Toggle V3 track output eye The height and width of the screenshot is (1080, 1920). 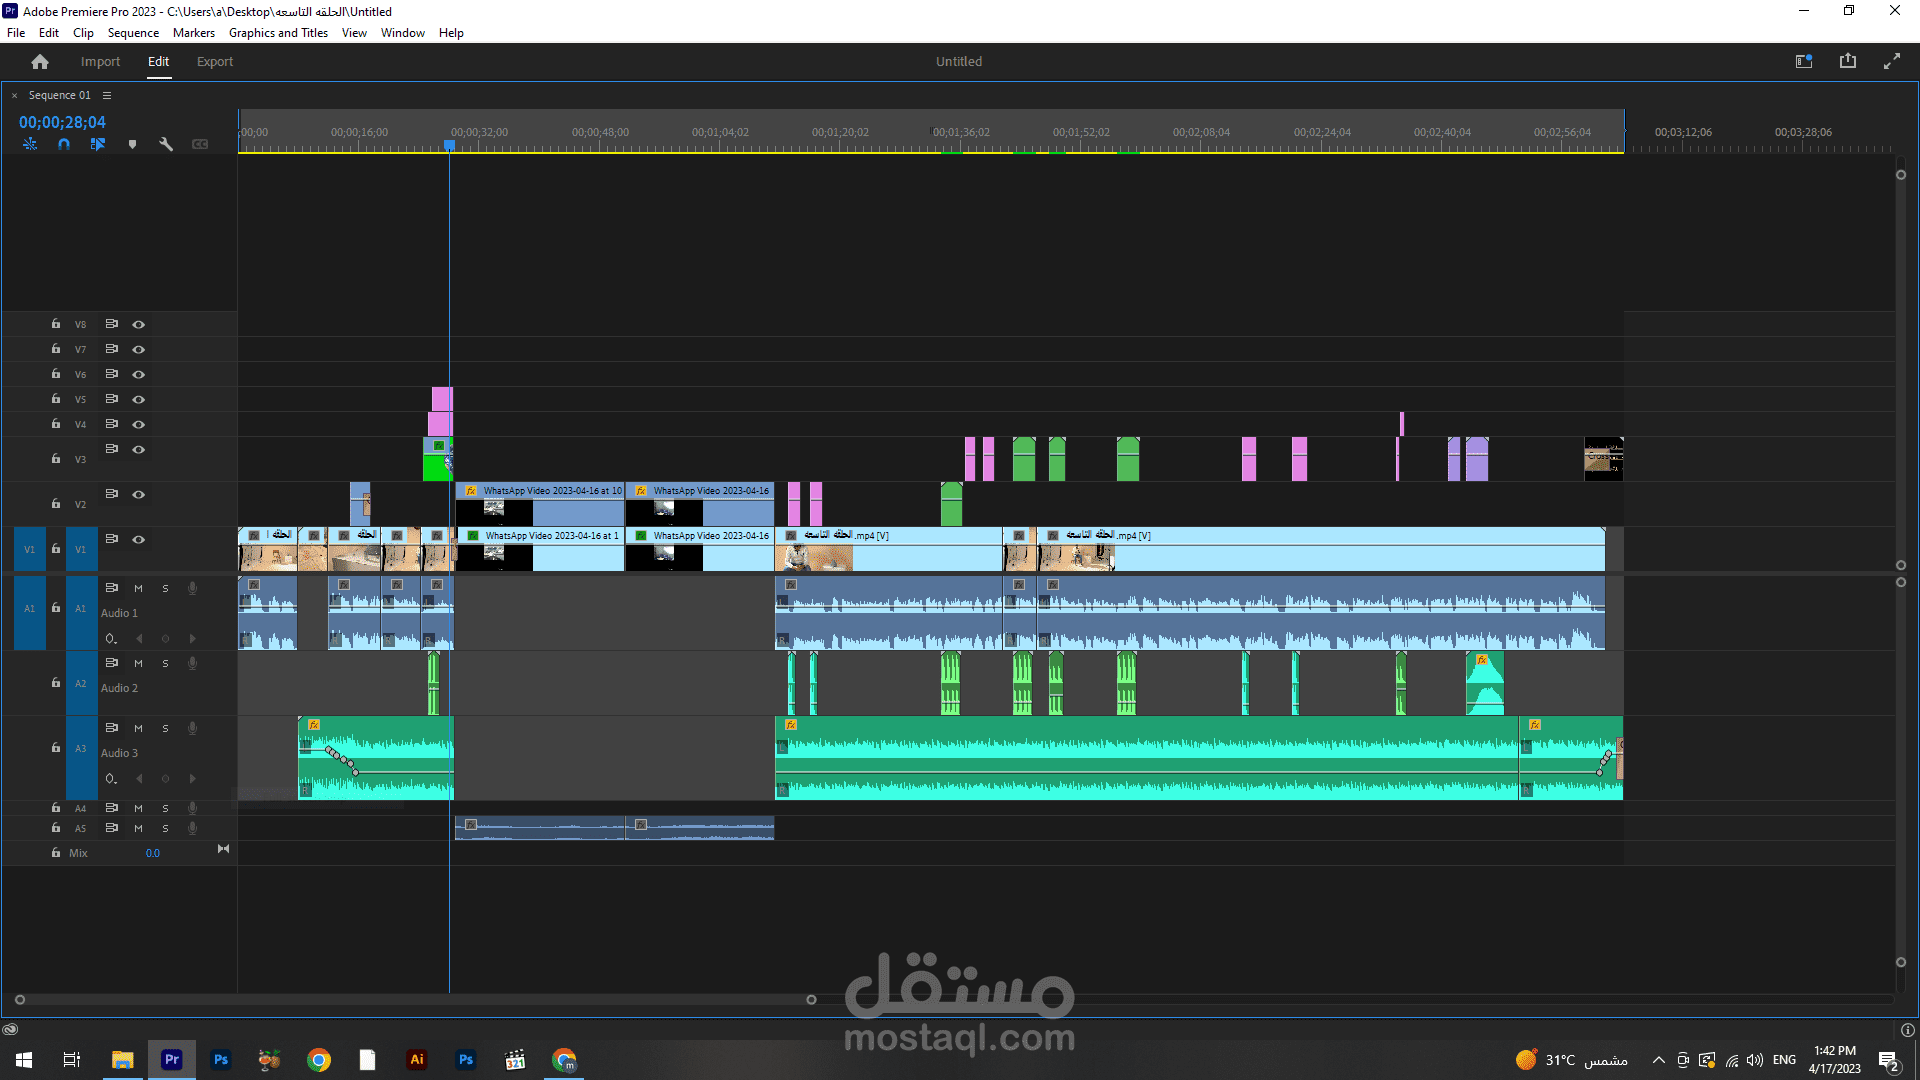[x=139, y=450]
